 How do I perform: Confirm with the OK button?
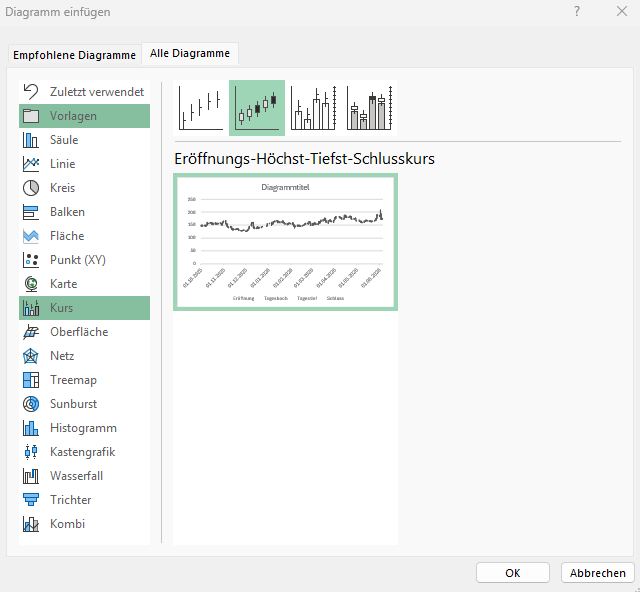513,573
